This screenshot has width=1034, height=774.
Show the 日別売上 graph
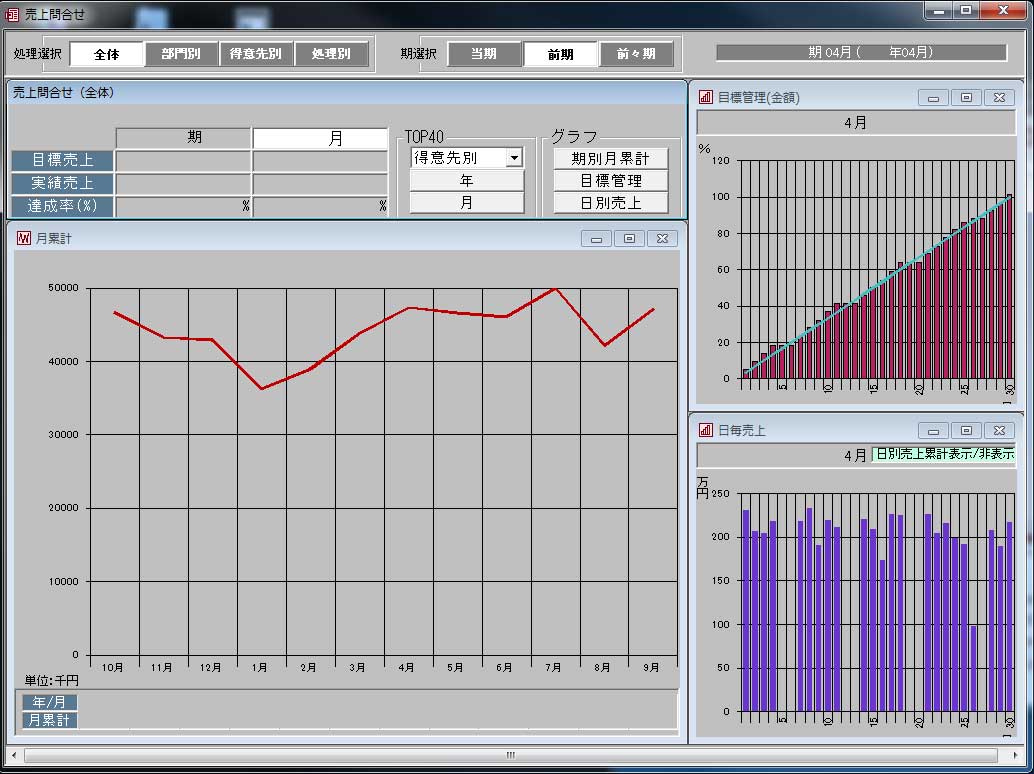(610, 203)
